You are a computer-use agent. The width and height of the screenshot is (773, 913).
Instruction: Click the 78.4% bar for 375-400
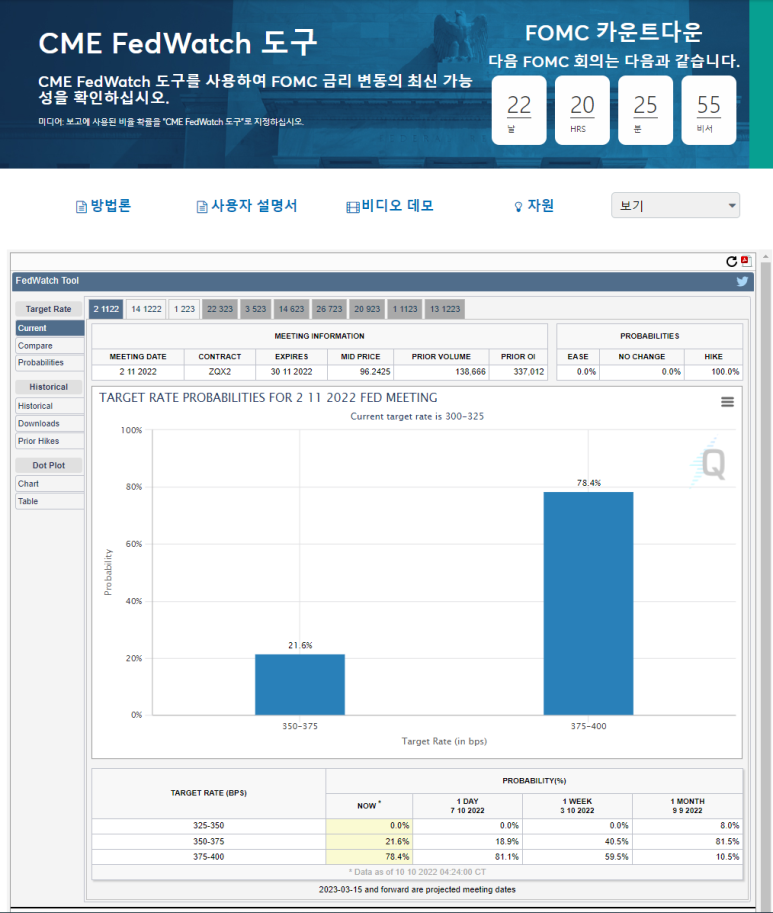588,603
